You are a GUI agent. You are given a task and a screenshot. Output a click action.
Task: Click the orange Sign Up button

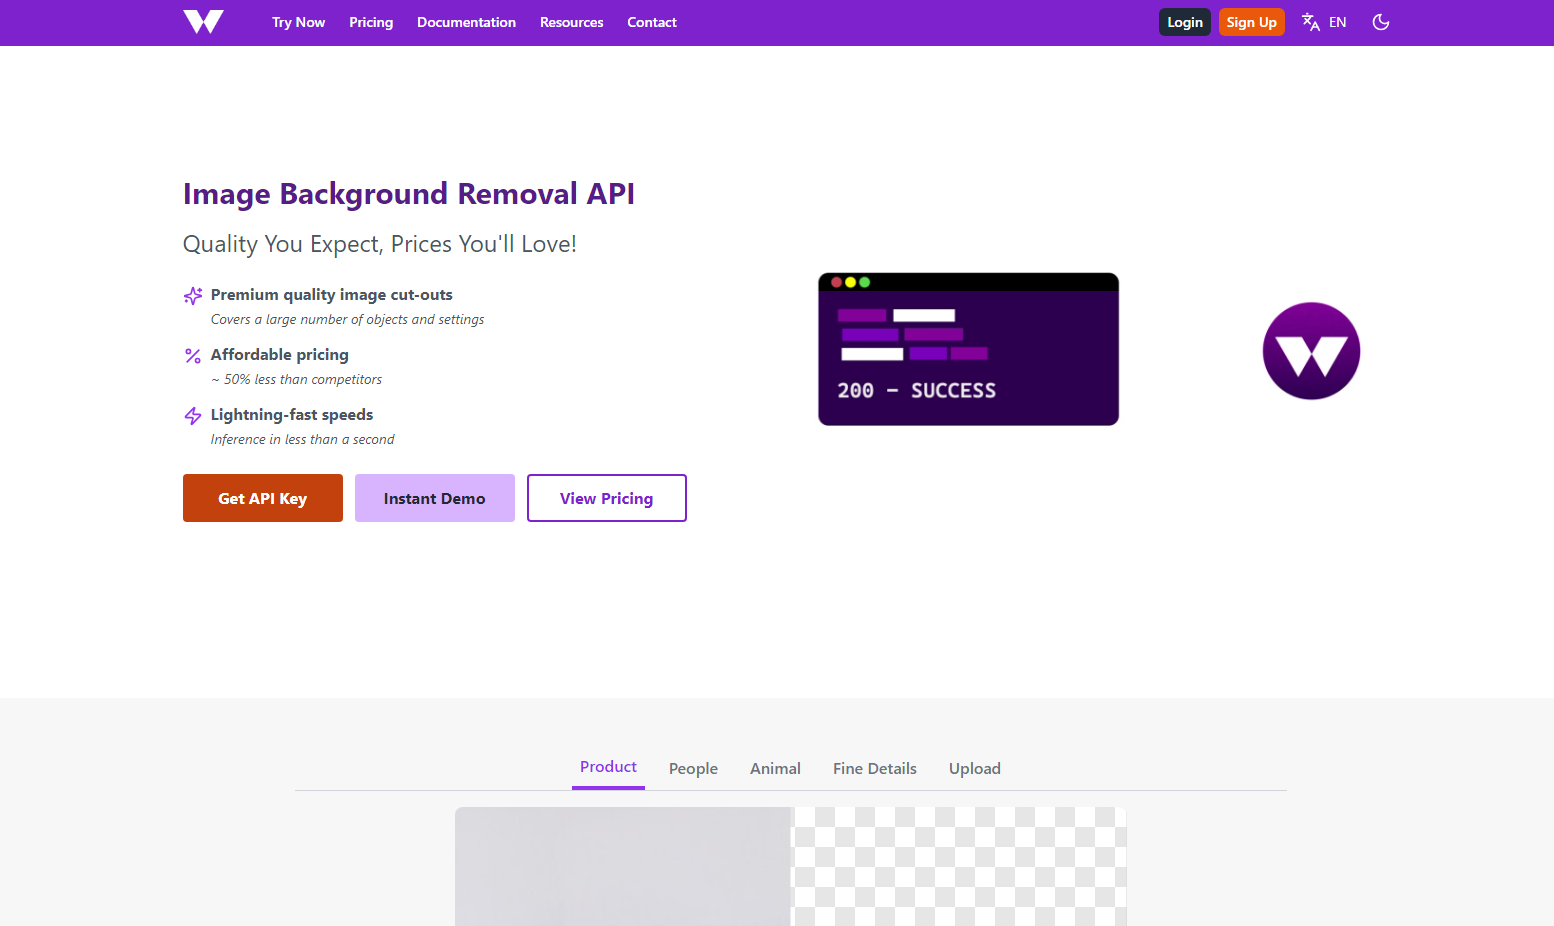(x=1251, y=21)
